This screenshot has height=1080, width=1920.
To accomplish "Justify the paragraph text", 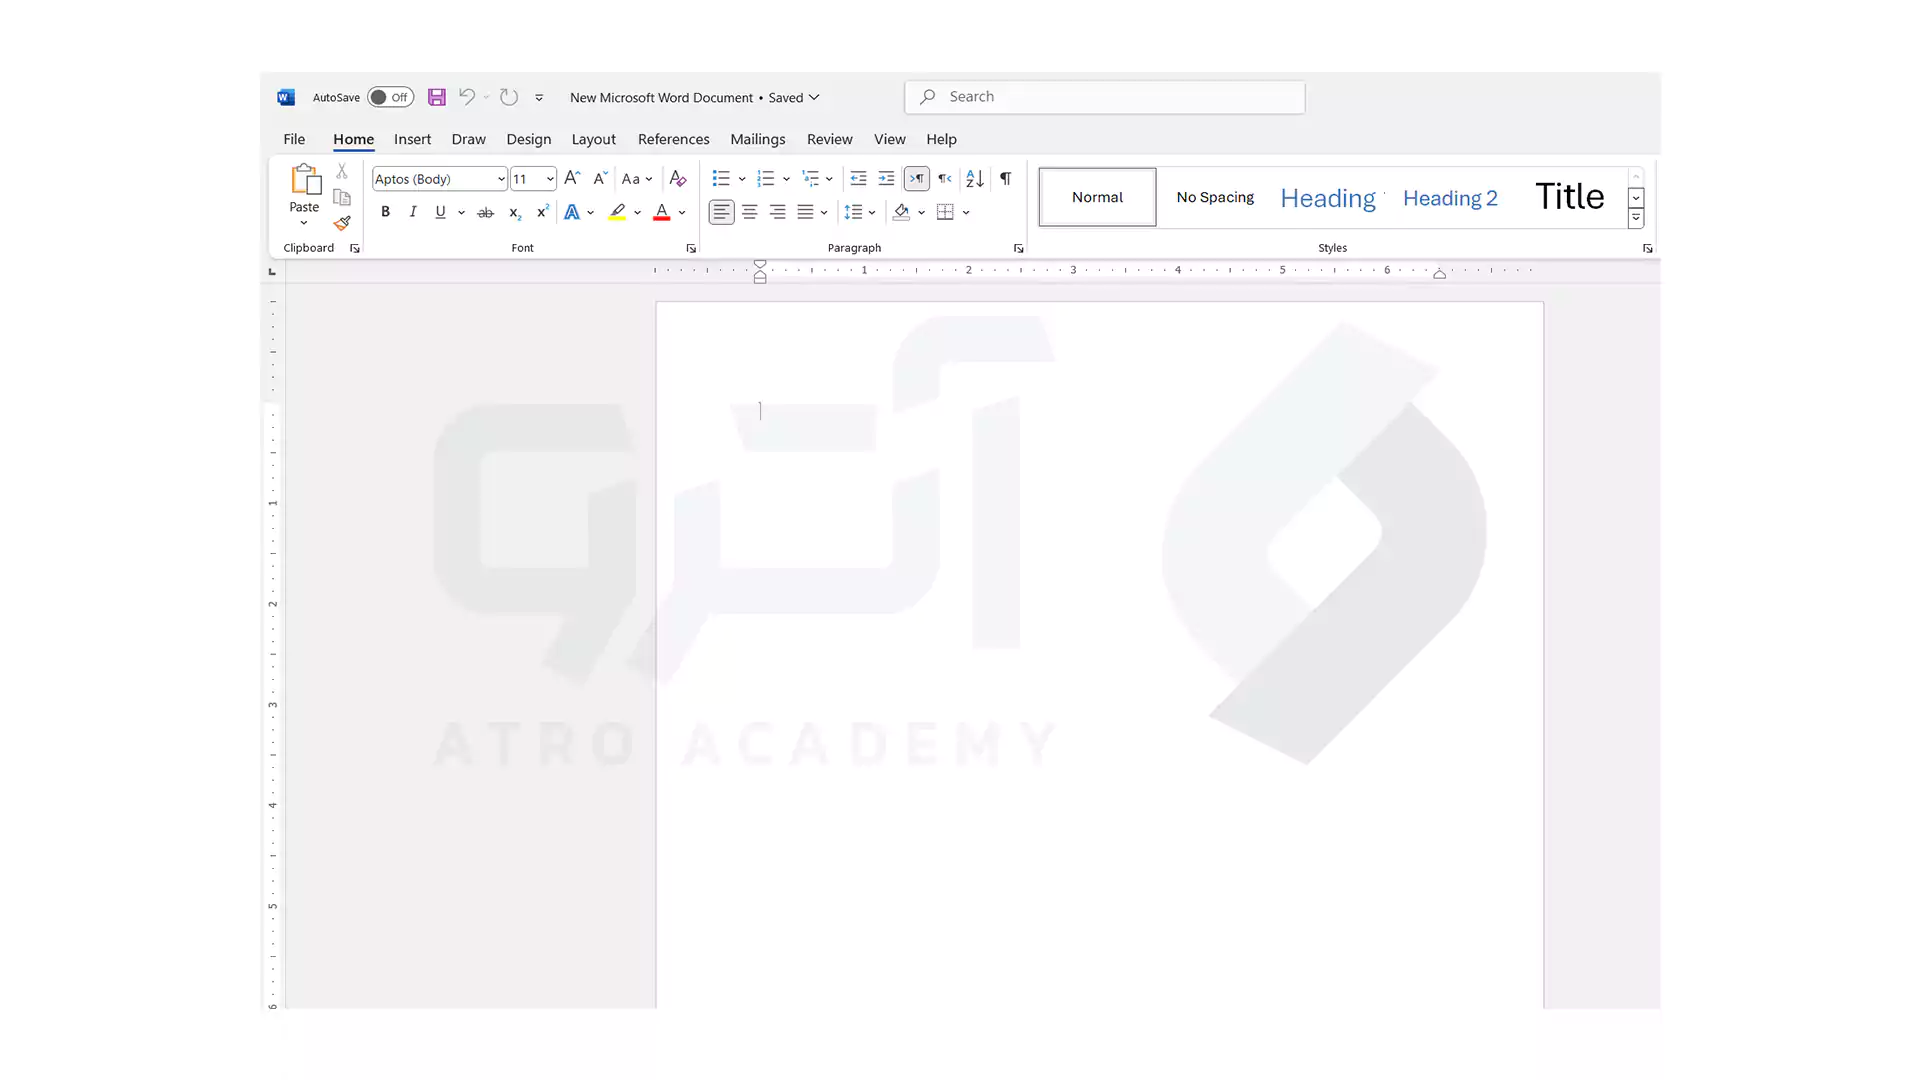I will (x=805, y=212).
